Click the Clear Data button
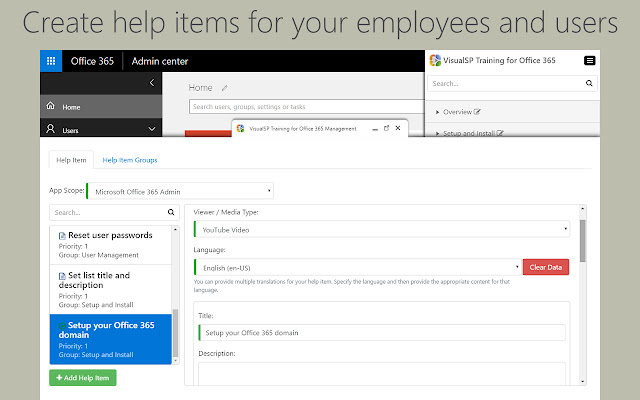Image resolution: width=640 pixels, height=400 pixels. coord(546,267)
